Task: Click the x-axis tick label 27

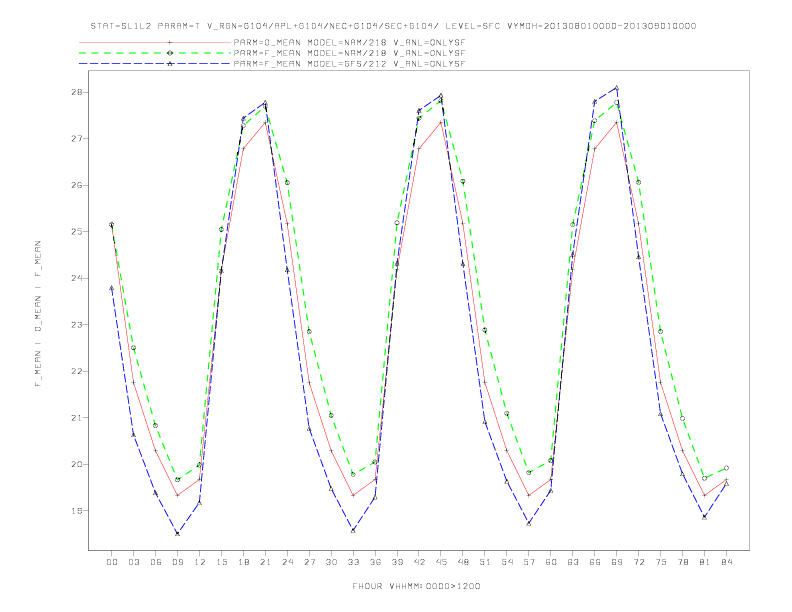Action: [x=309, y=562]
